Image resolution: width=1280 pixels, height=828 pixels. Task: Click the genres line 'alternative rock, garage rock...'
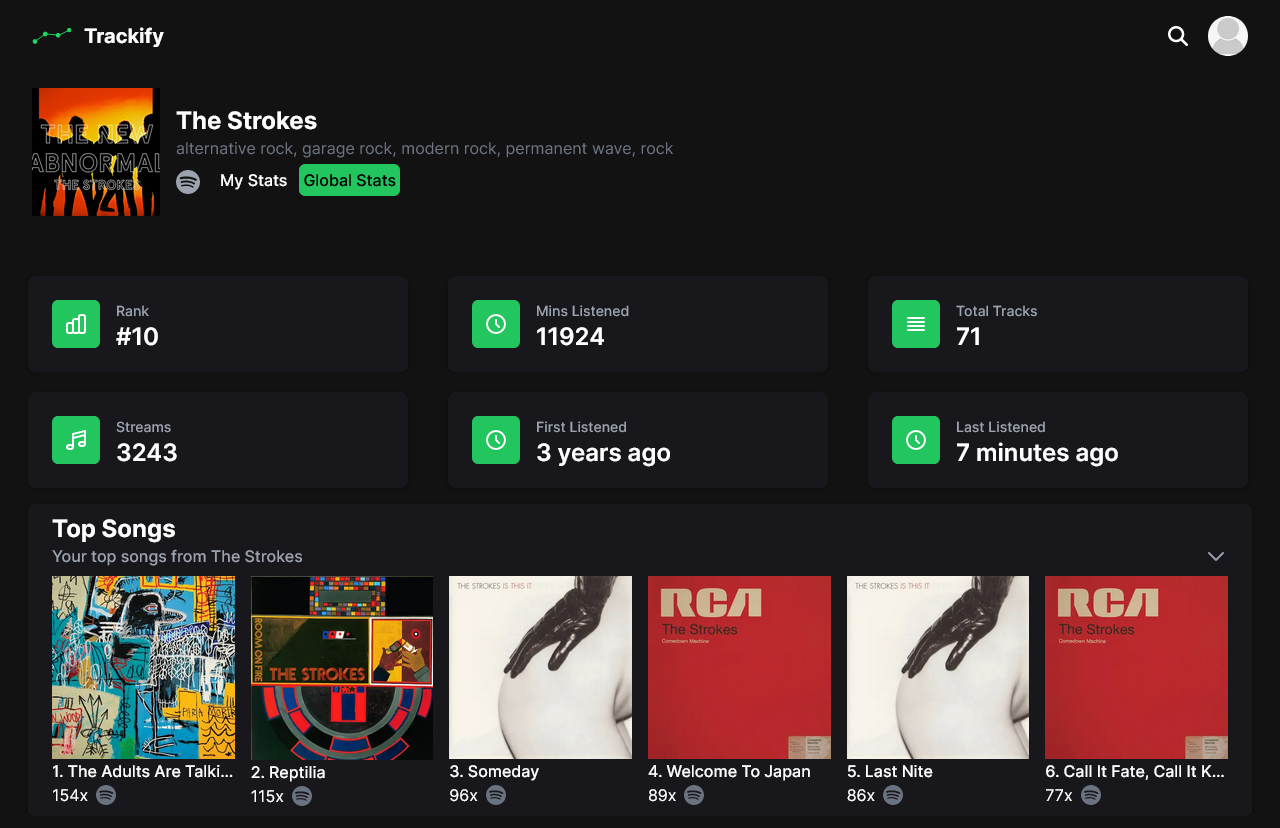tap(425, 148)
